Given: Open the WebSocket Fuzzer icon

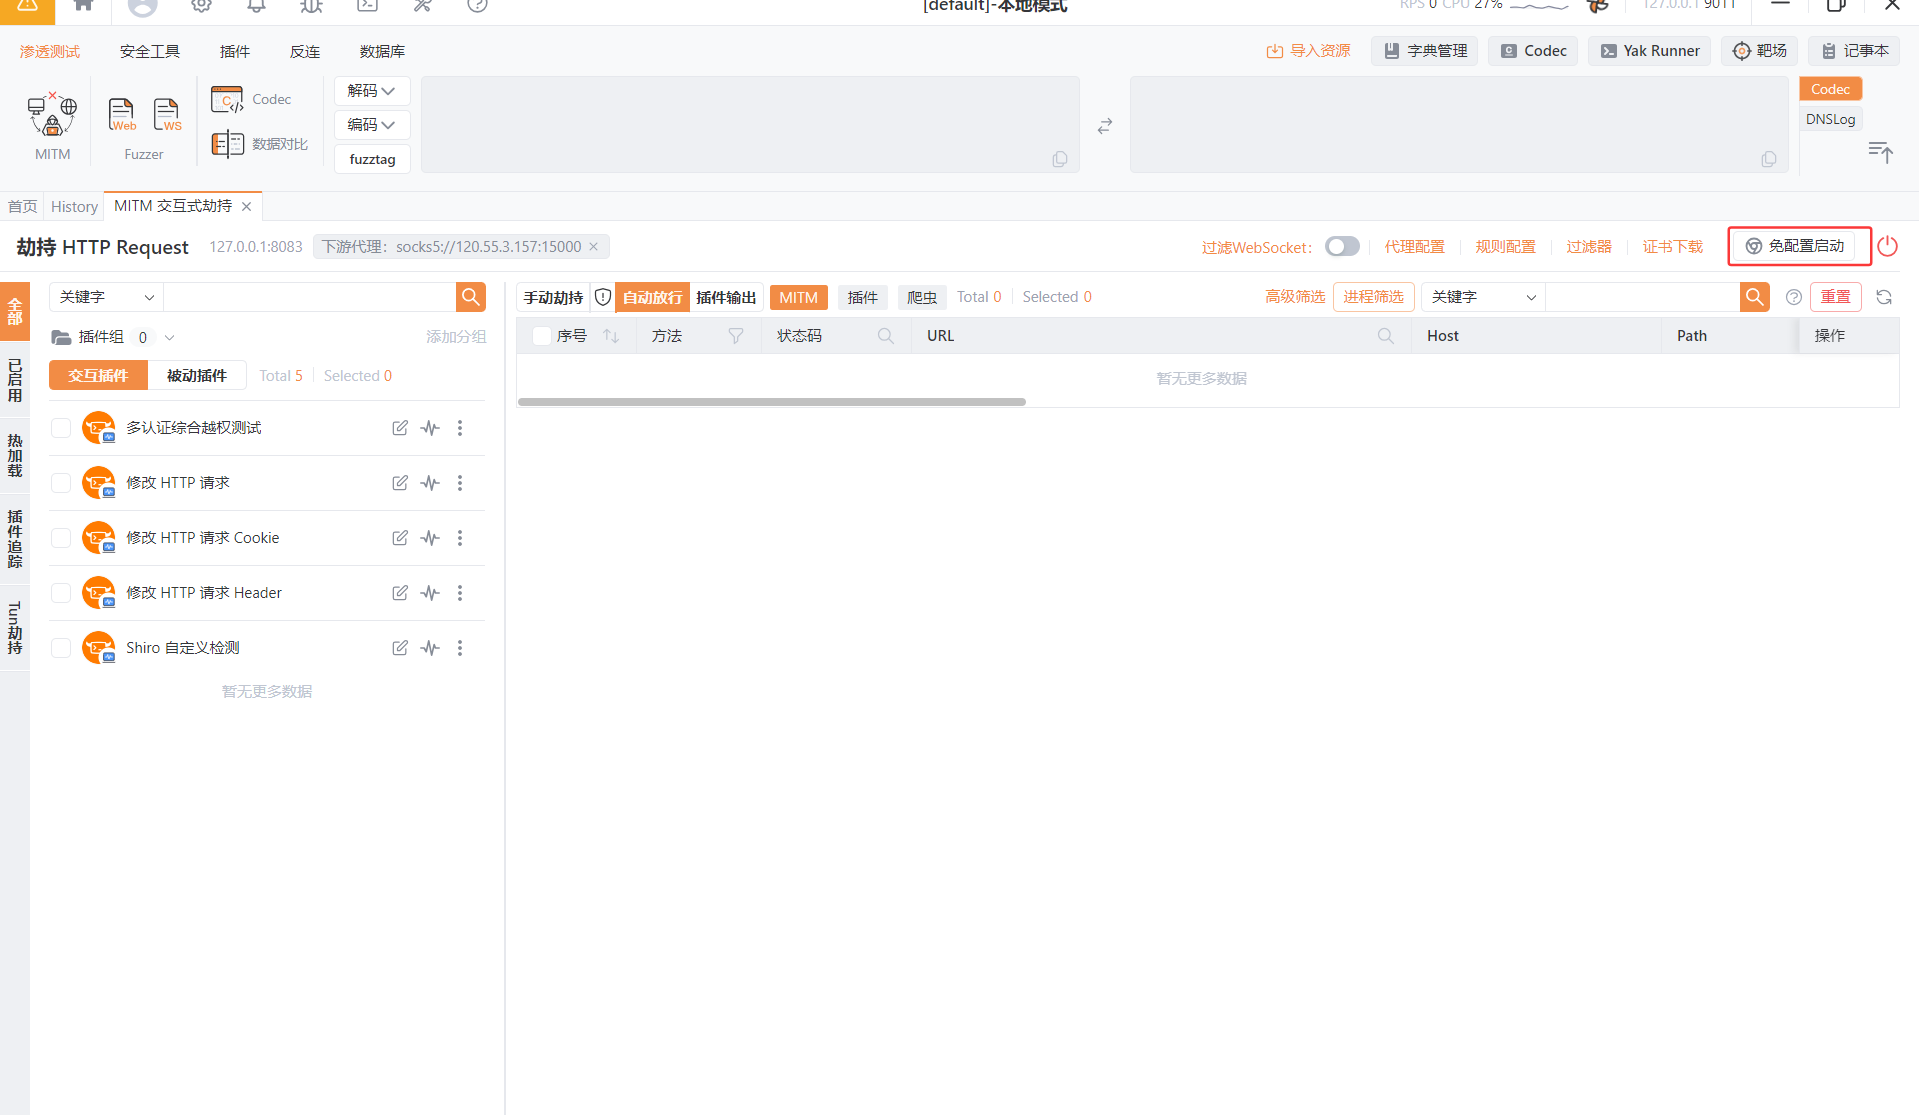Looking at the screenshot, I should [x=167, y=115].
